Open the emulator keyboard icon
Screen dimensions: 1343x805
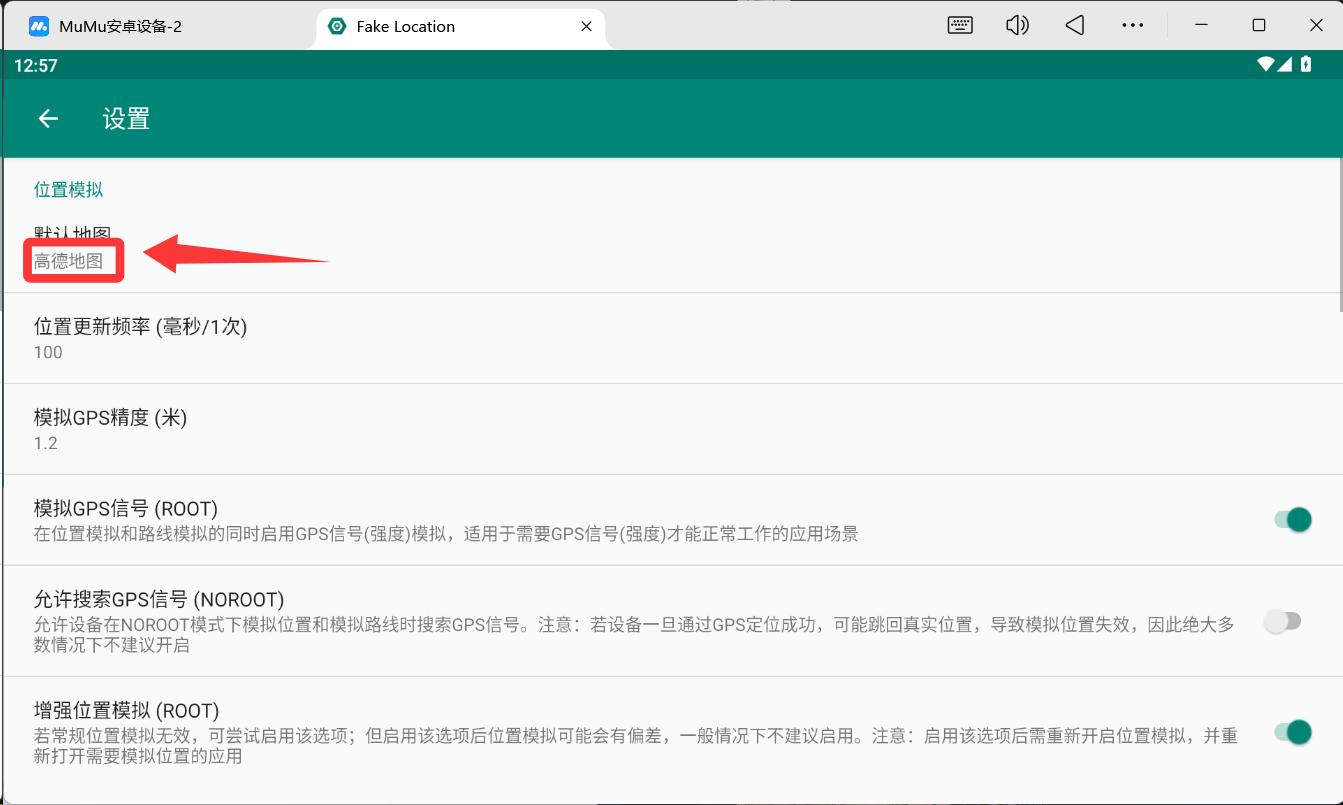click(960, 26)
